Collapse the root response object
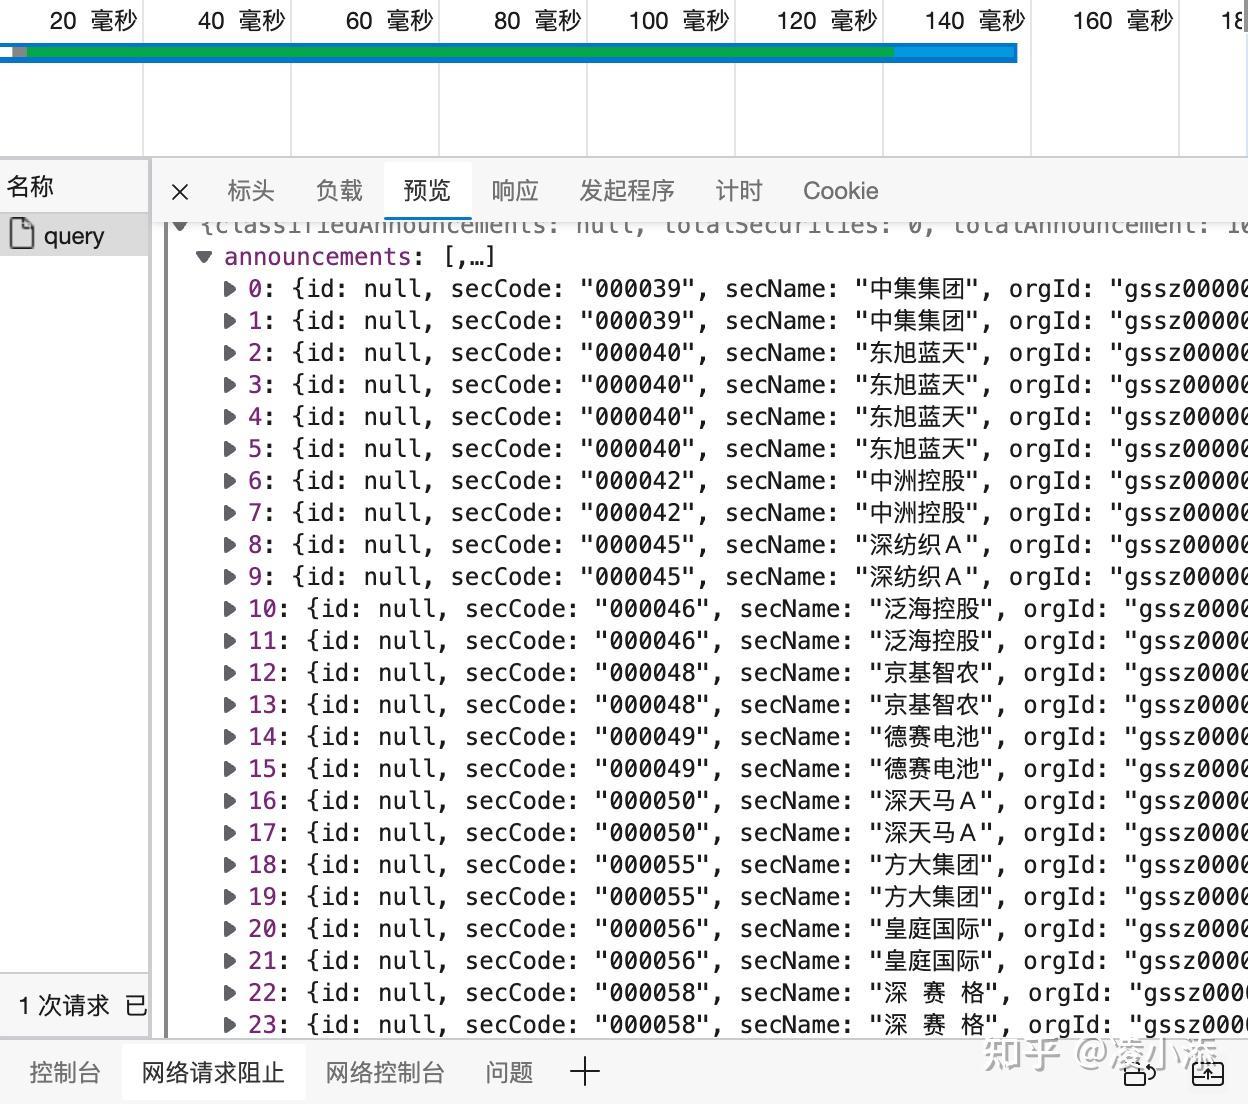The height and width of the screenshot is (1104, 1248). pos(180,226)
